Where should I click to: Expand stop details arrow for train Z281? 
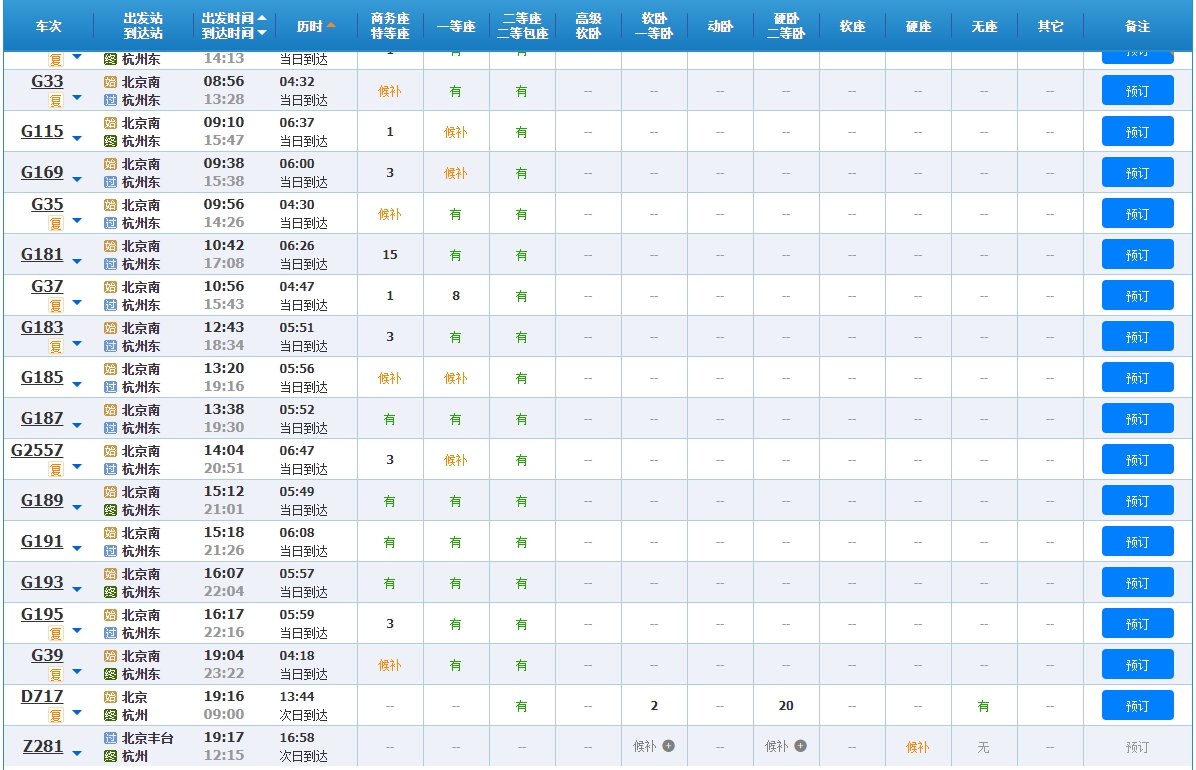(77, 753)
